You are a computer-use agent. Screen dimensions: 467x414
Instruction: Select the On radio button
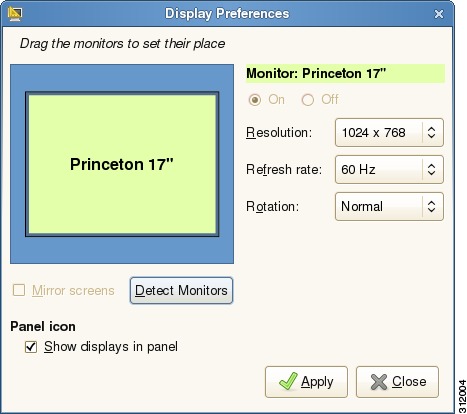click(x=255, y=100)
